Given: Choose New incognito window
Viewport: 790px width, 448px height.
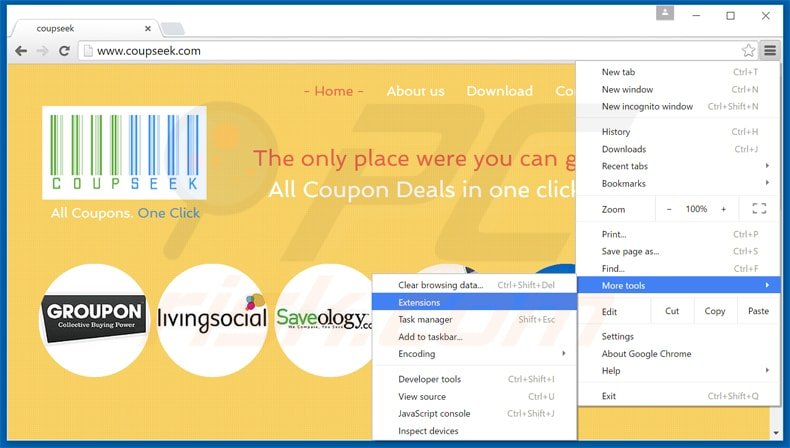Looking at the screenshot, I should 647,106.
